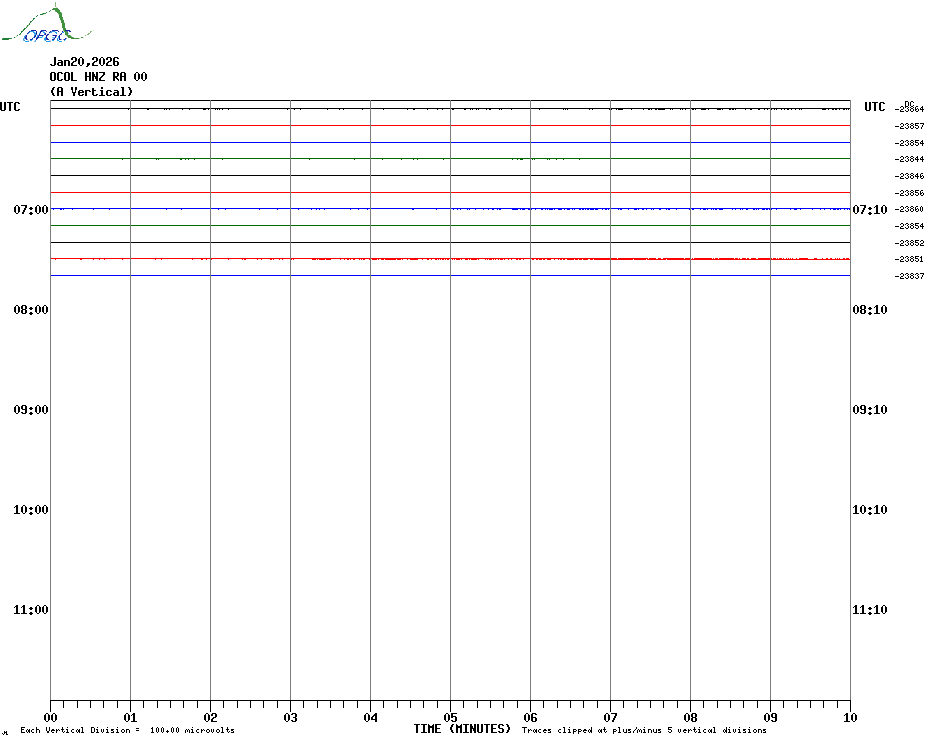The image size is (930, 744).
Task: Click the OFGC logo in the corner
Action: point(37,26)
